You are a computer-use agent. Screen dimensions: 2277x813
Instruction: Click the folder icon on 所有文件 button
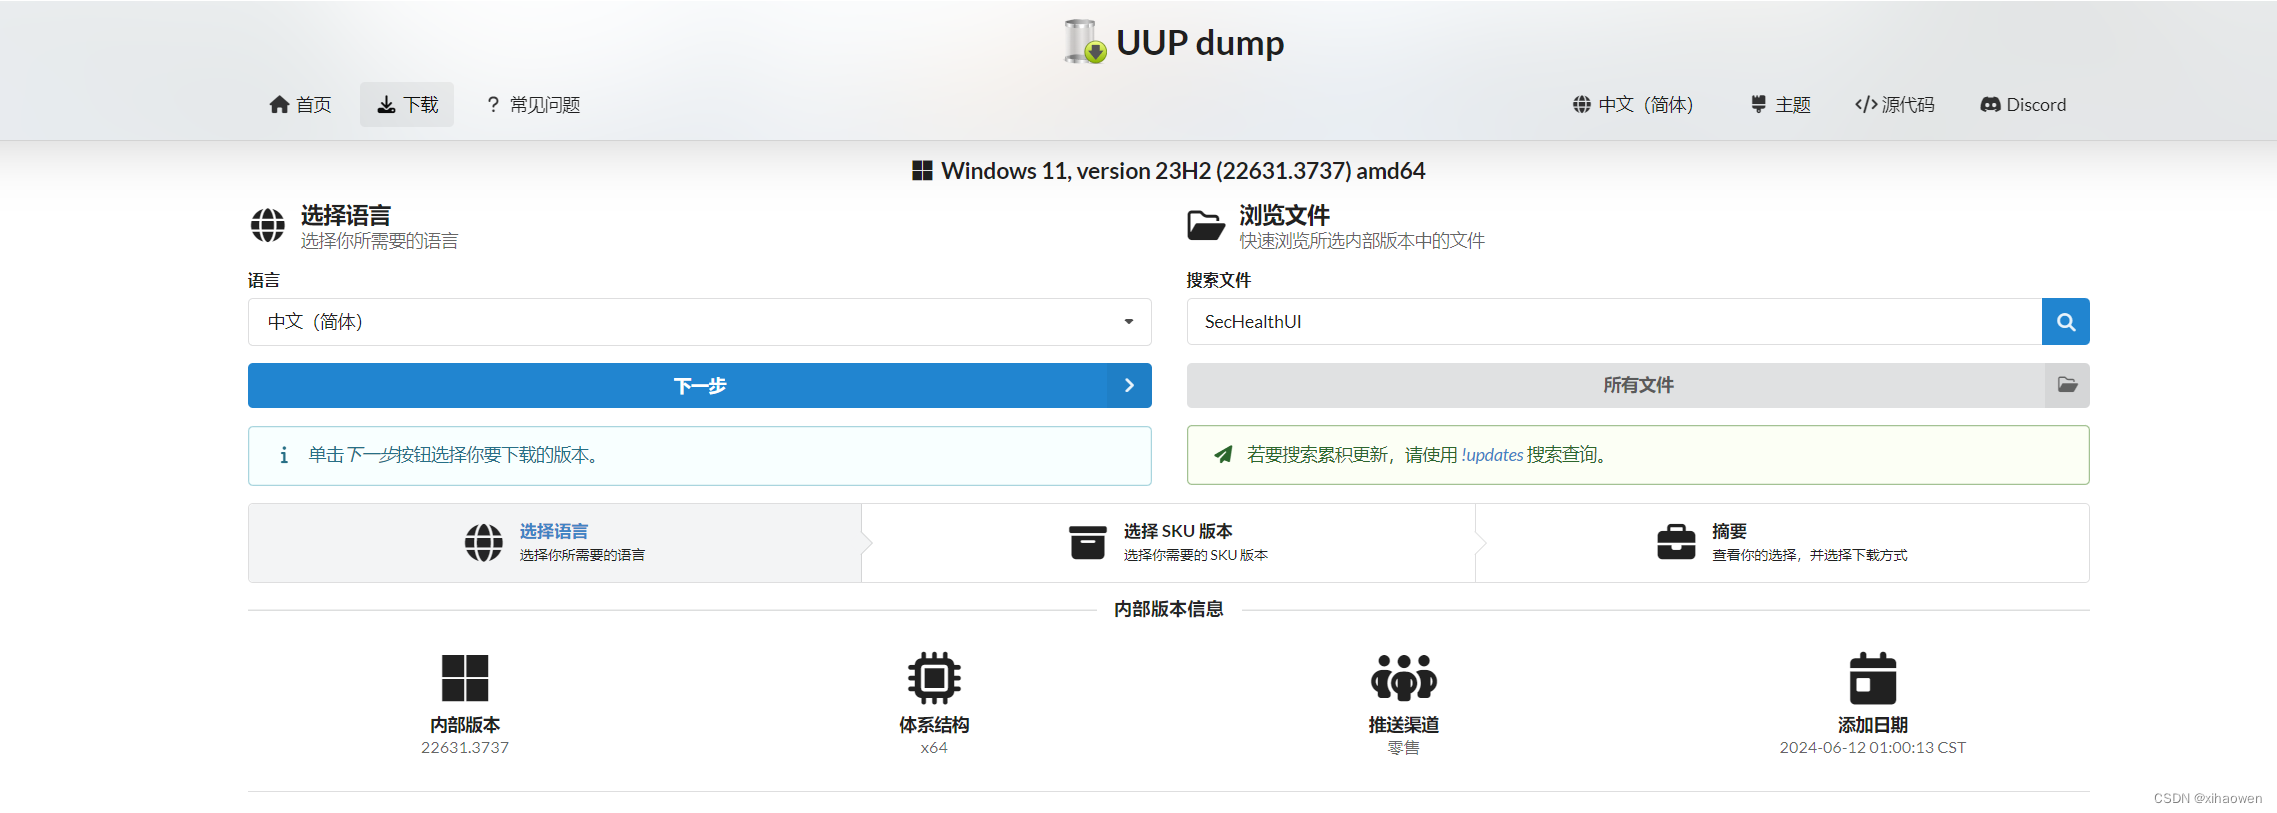[2067, 385]
